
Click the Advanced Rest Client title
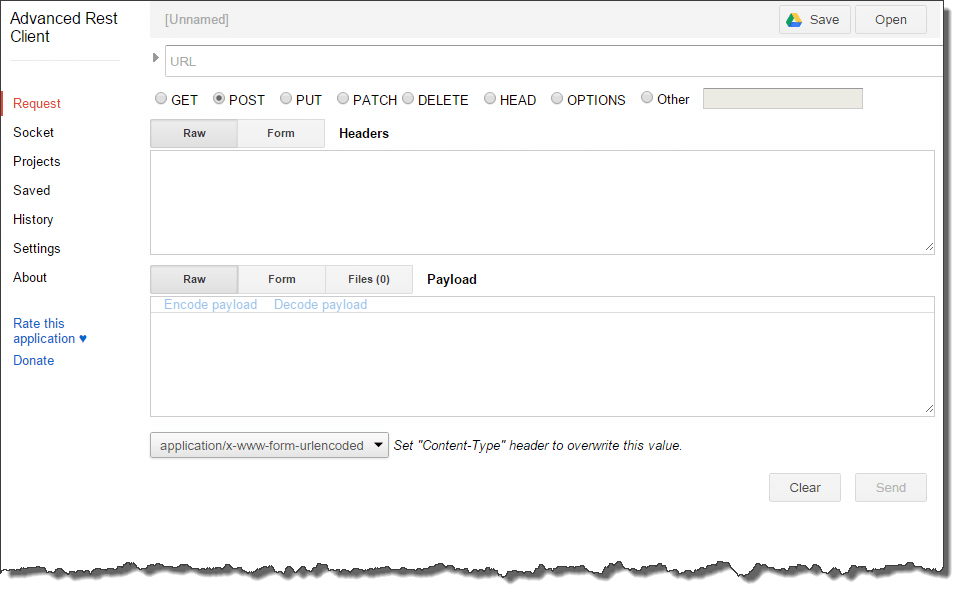tap(64, 28)
